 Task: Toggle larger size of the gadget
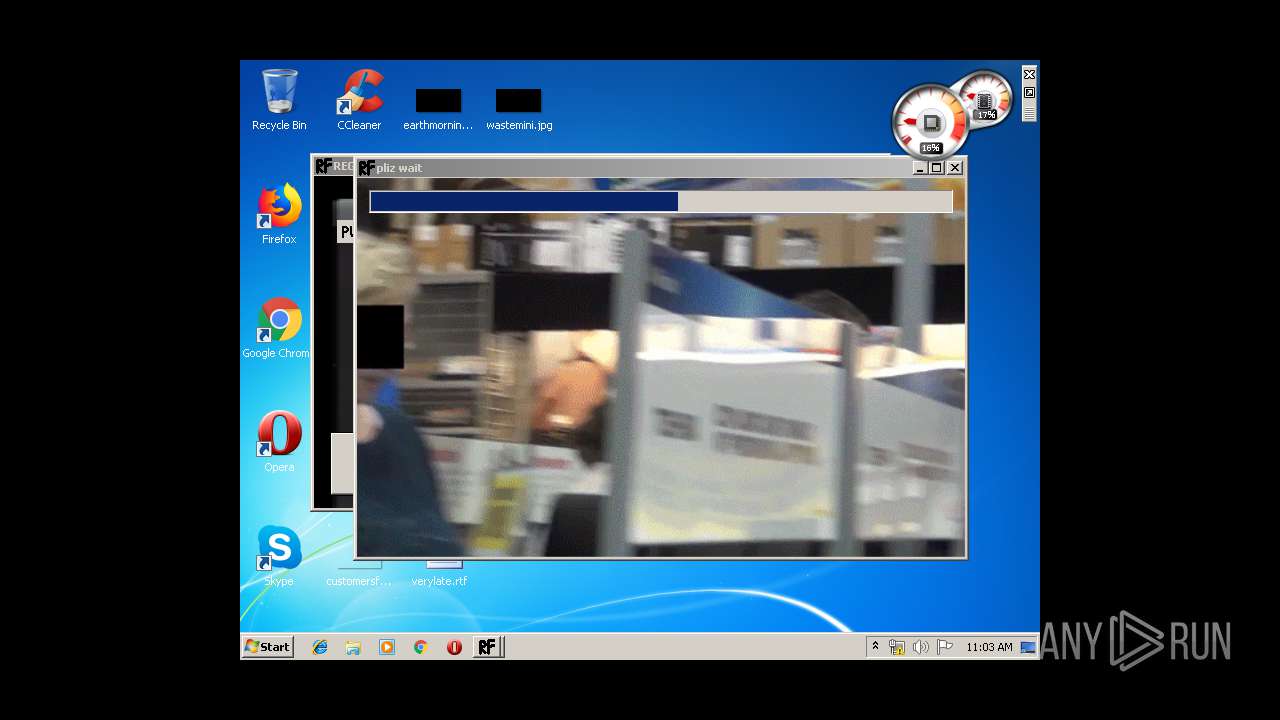click(1029, 92)
